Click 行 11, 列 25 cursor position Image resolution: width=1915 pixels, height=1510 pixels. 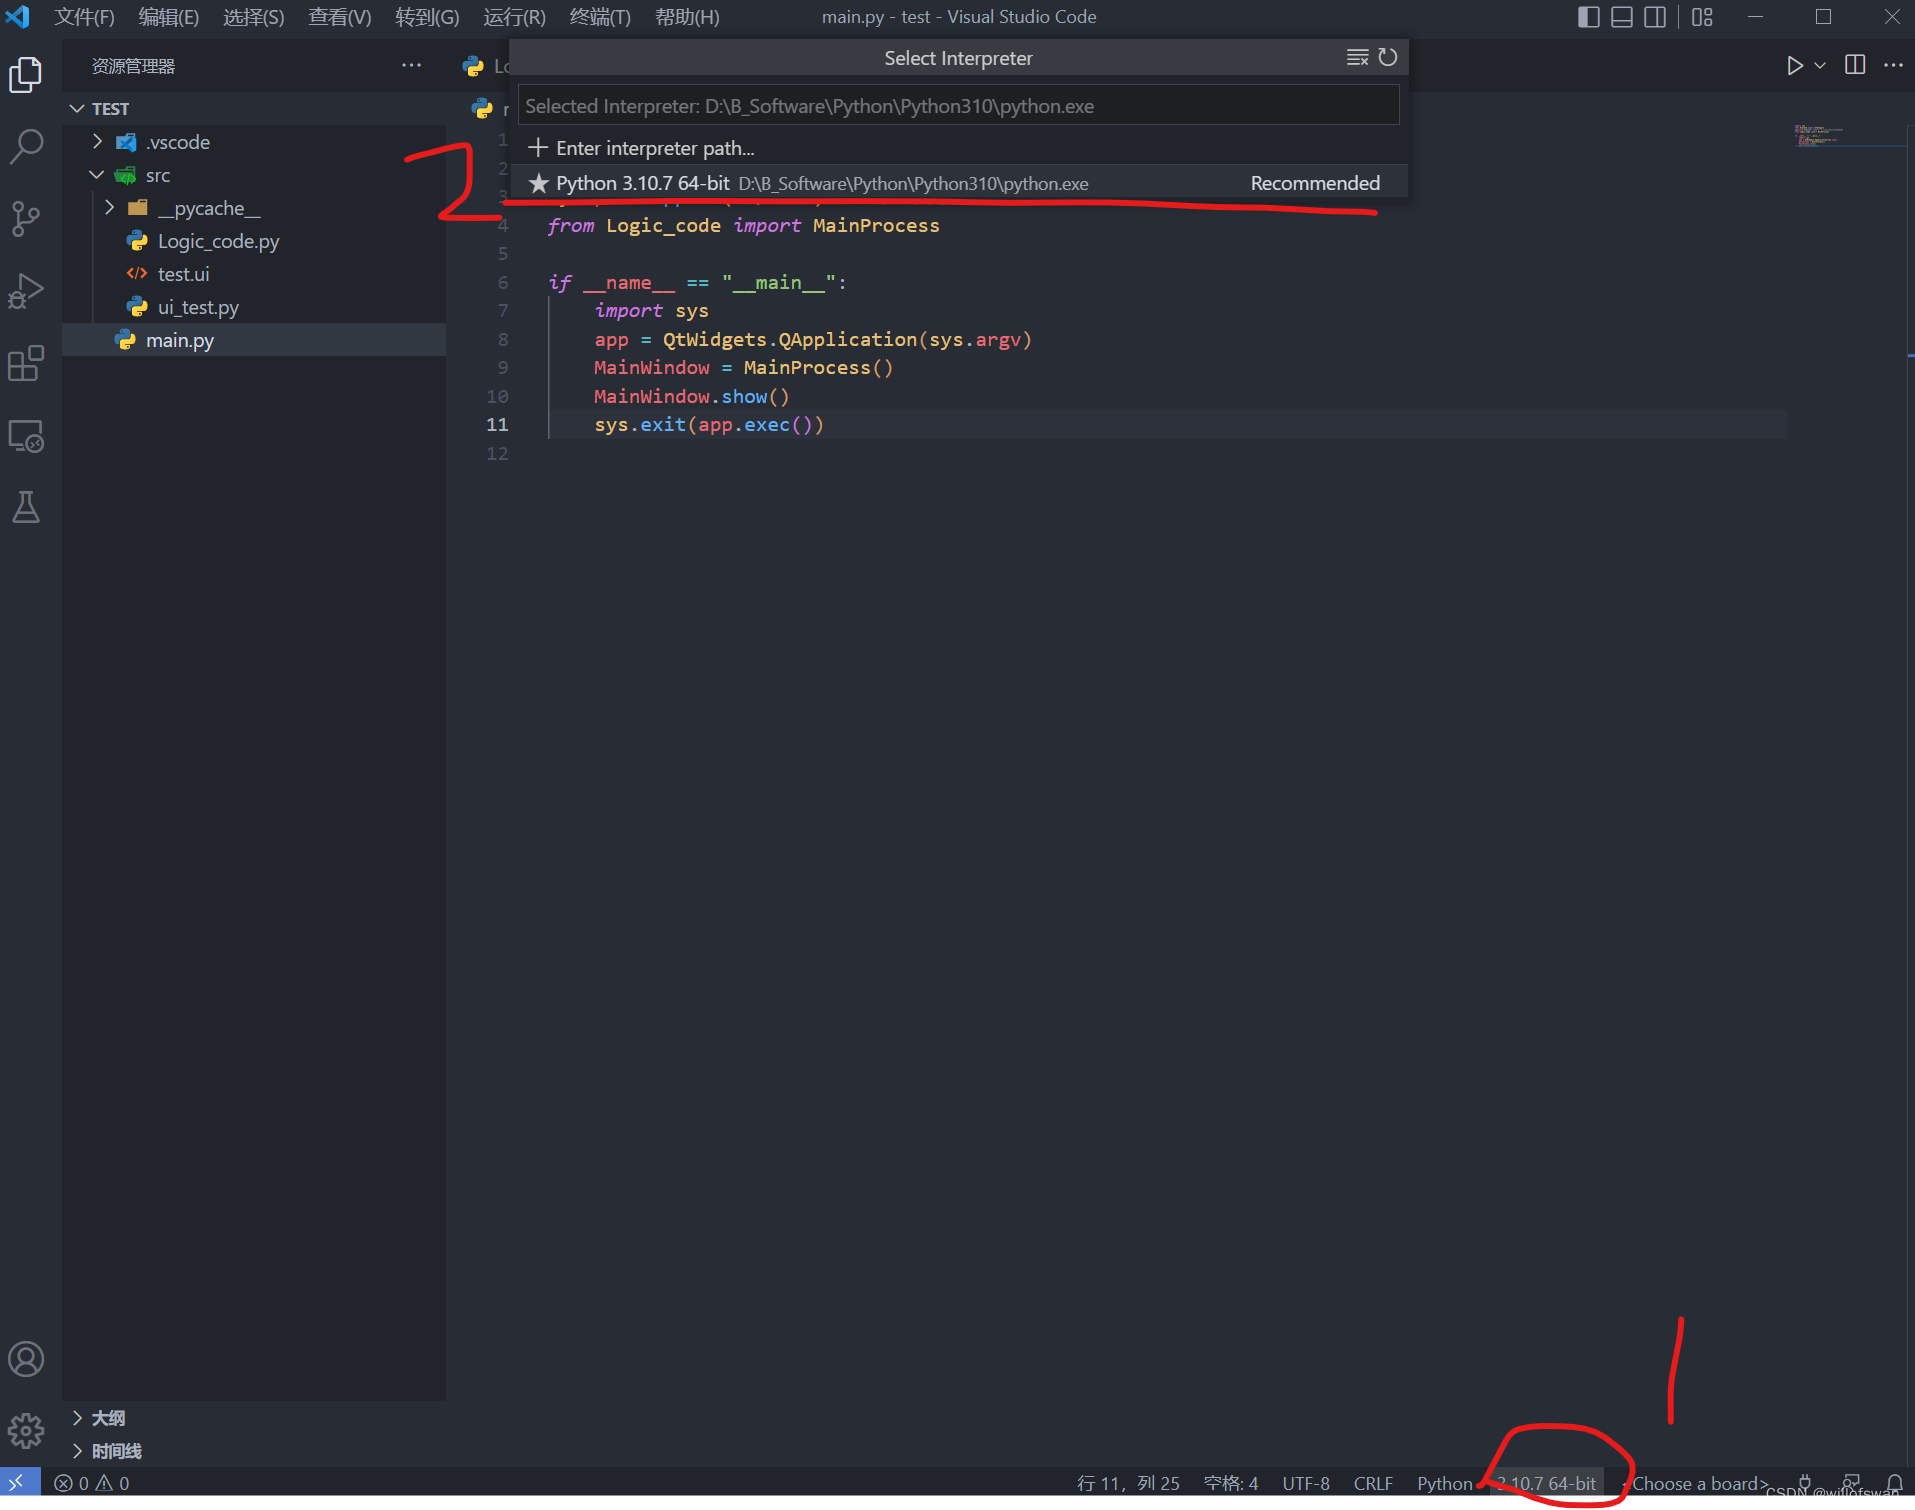pyautogui.click(x=1128, y=1483)
